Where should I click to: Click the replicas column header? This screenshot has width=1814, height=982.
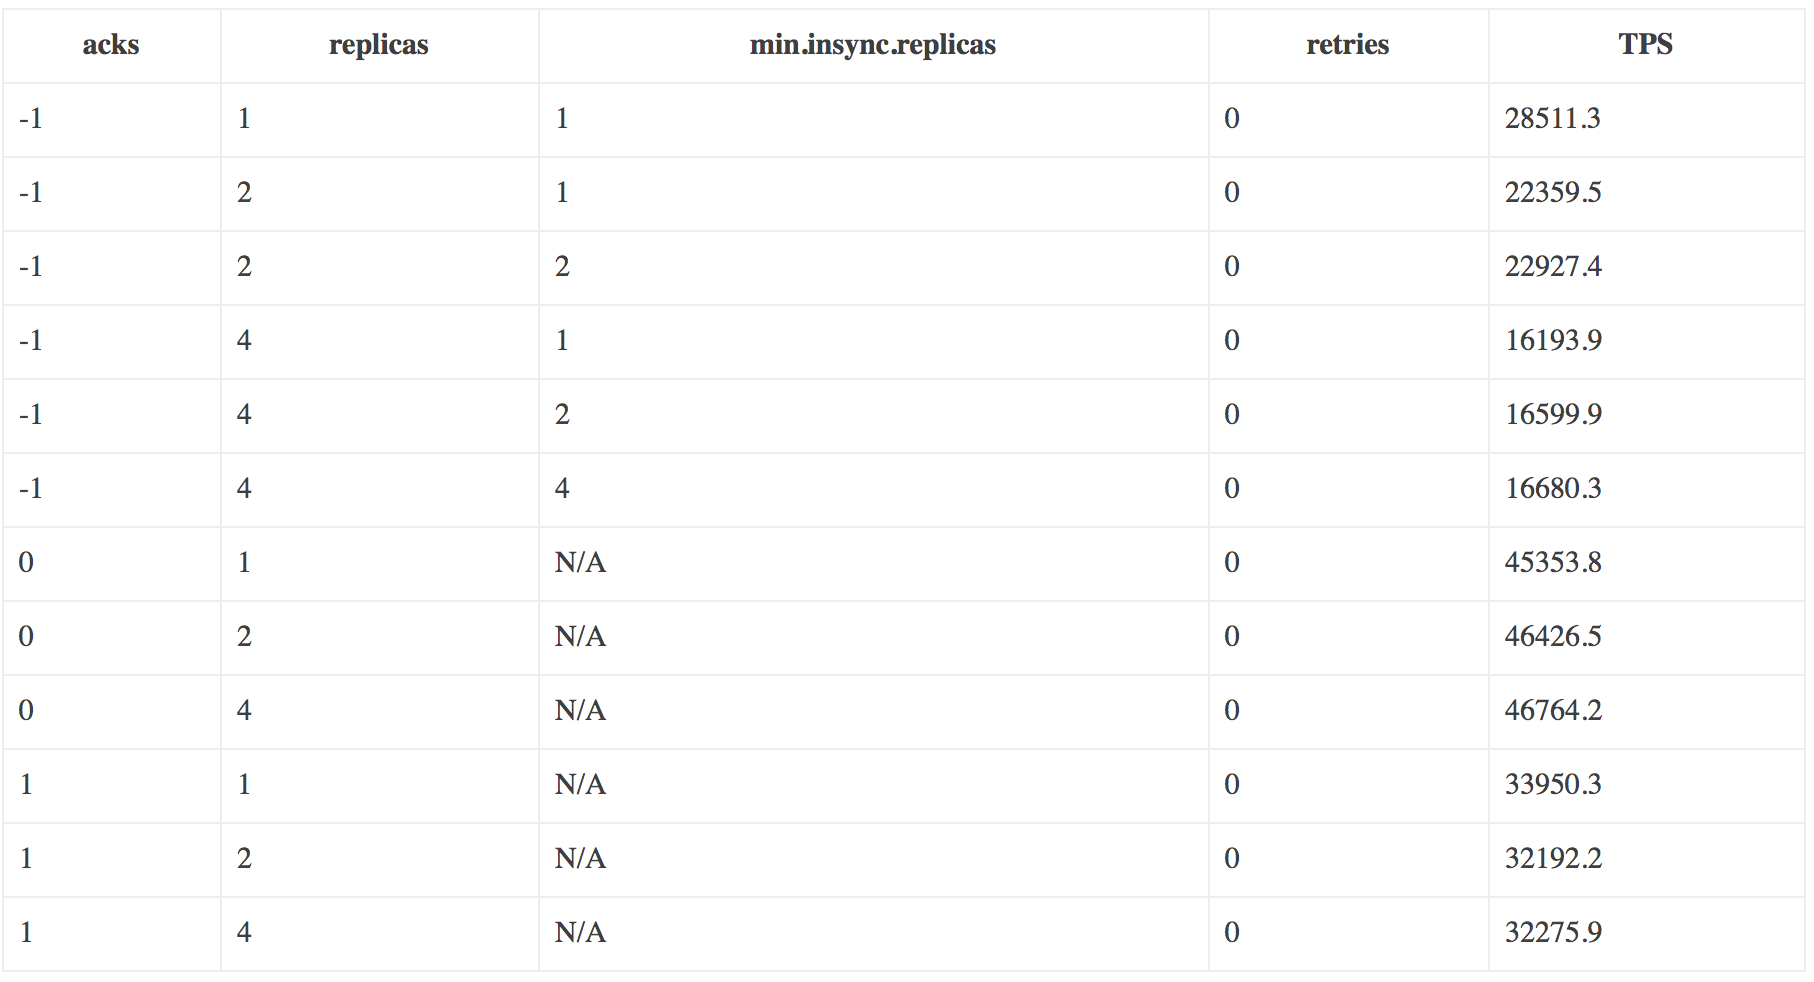[379, 45]
